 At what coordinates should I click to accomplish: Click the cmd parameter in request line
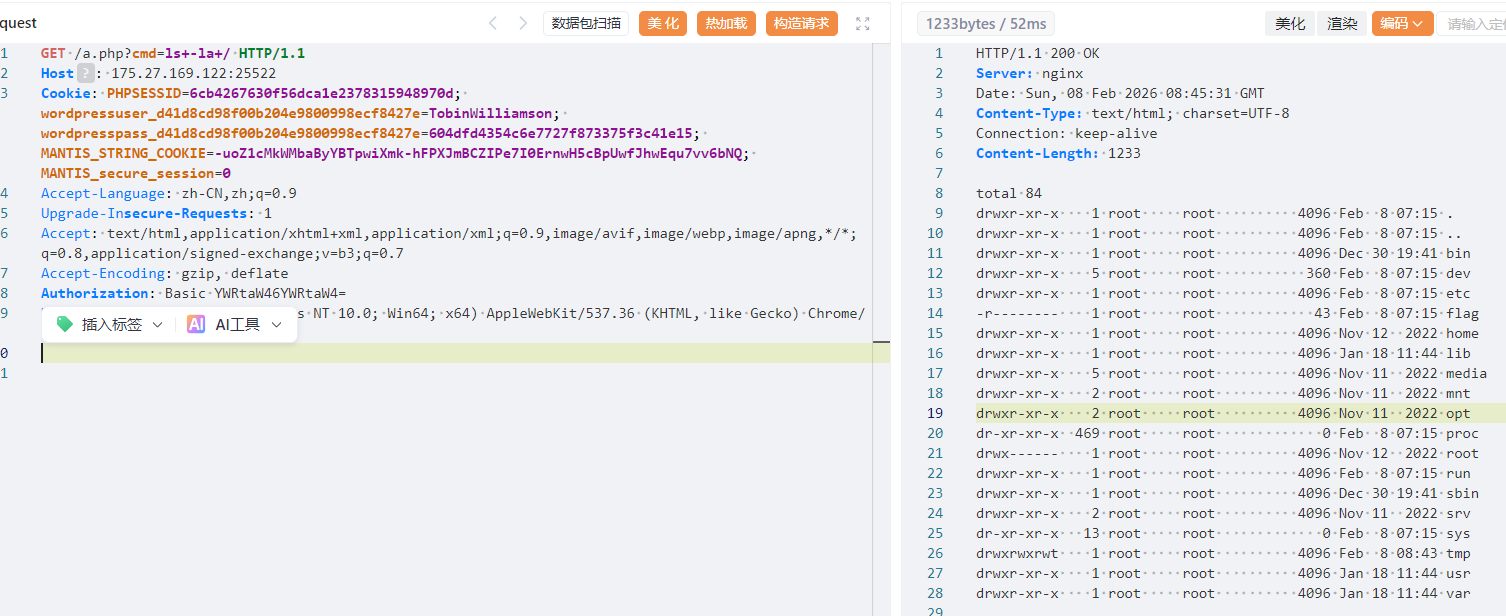[143, 53]
